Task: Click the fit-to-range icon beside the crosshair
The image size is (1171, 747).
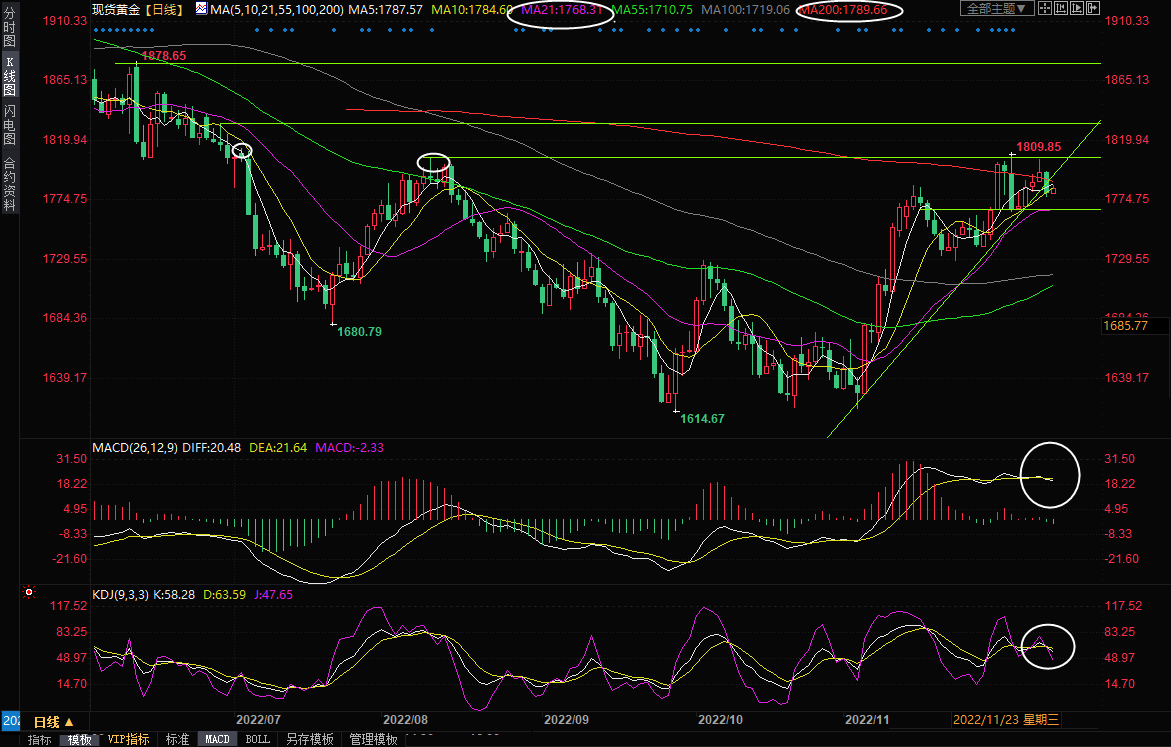Action: (x=1062, y=9)
